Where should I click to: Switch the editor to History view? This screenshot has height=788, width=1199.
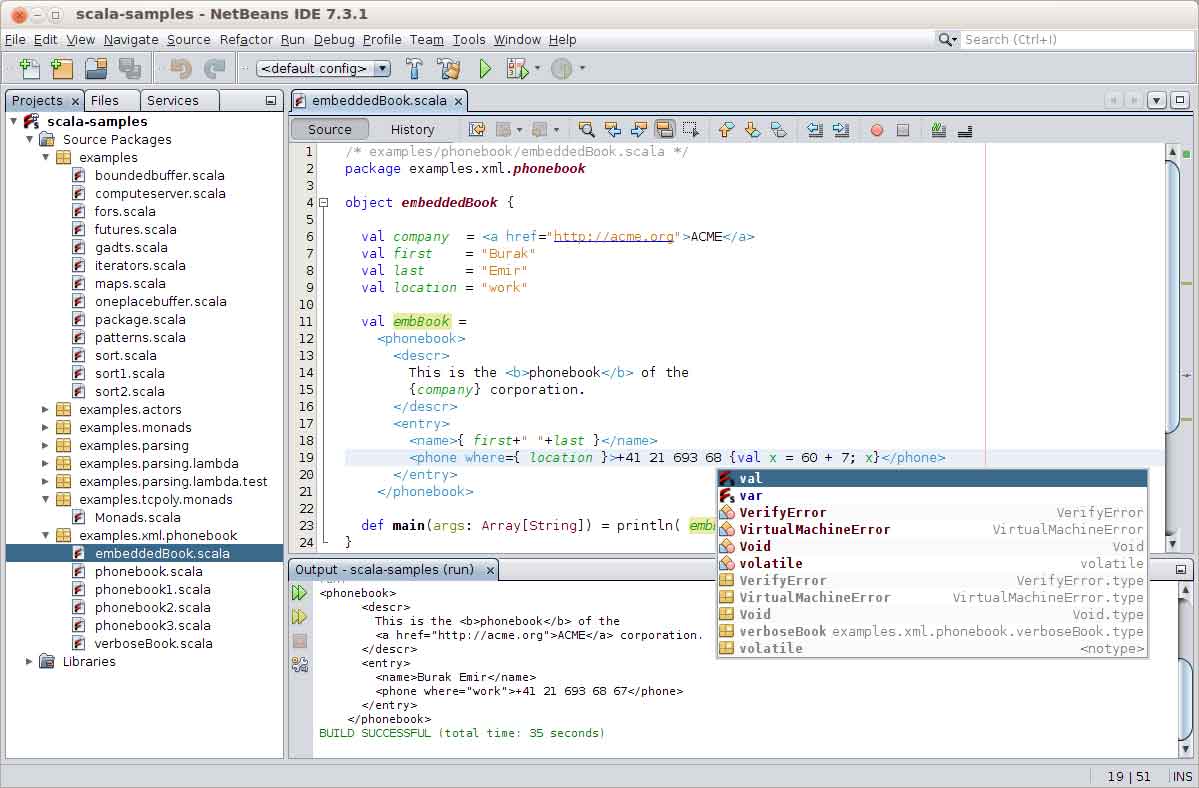(x=412, y=129)
